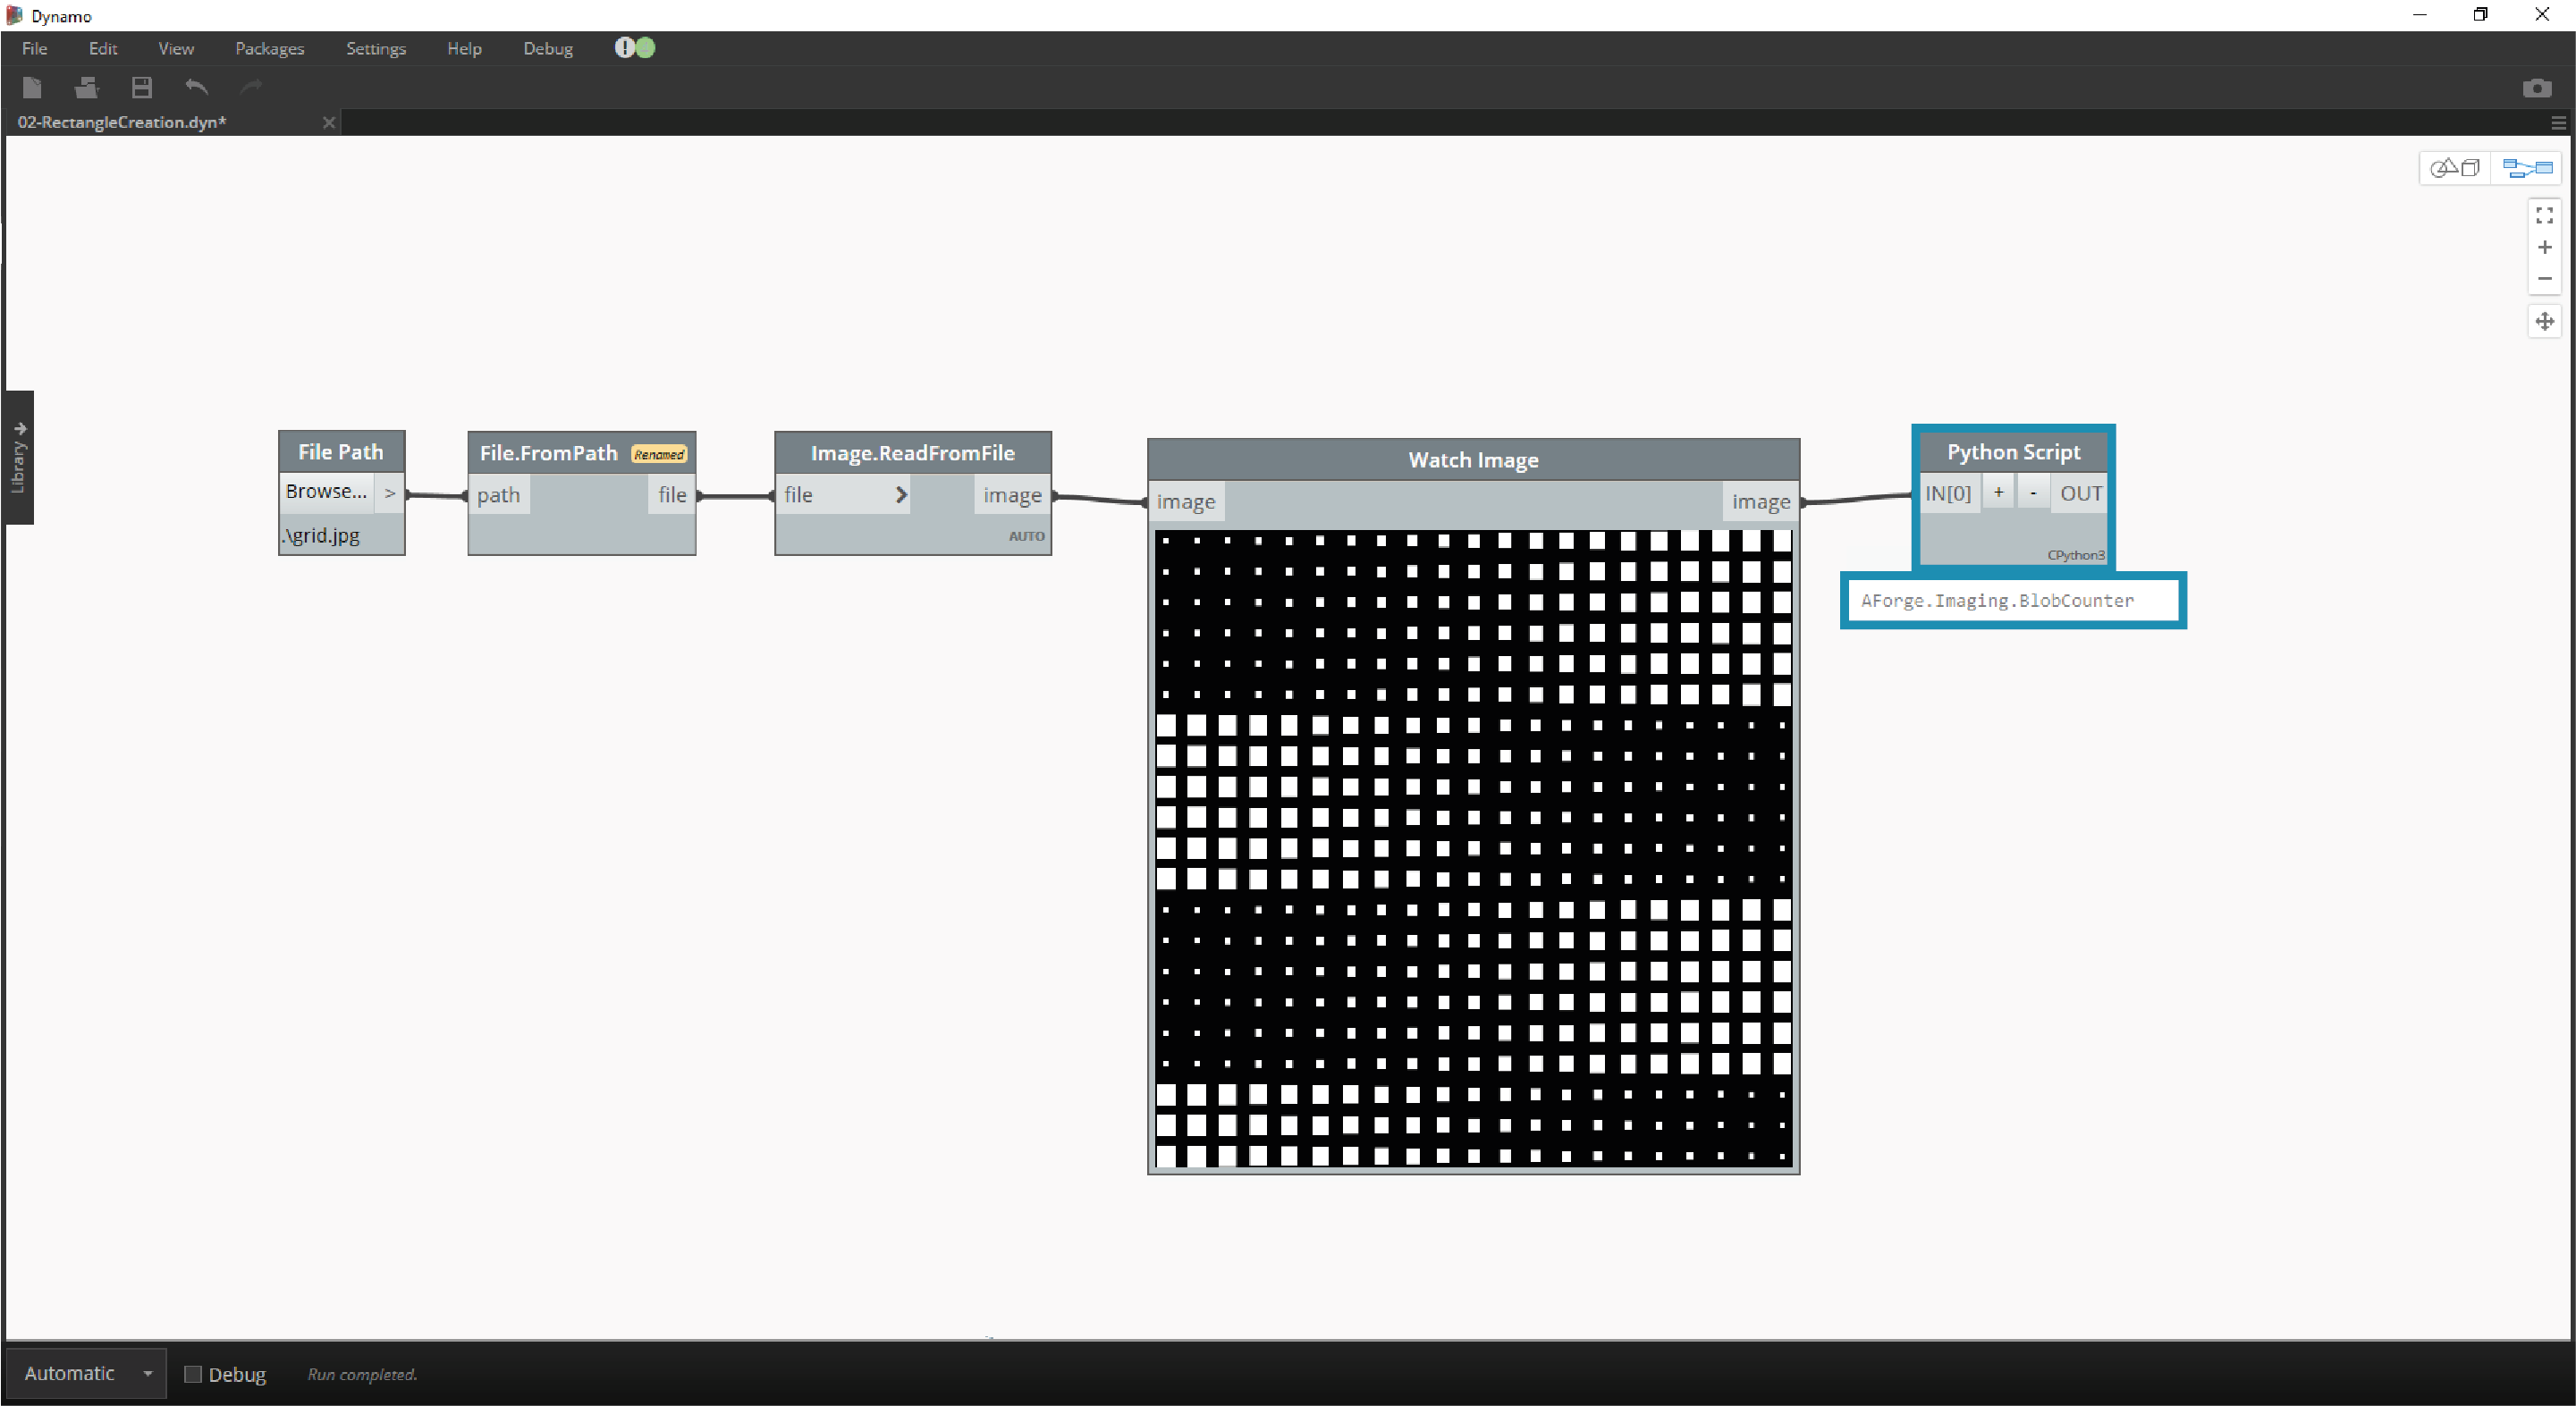
Task: Open the Packages menu
Action: coord(269,48)
